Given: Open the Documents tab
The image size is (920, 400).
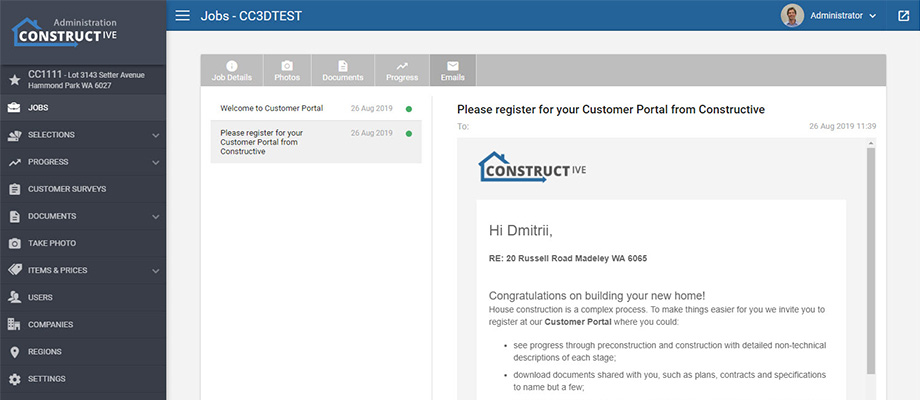Looking at the screenshot, I should click(343, 70).
